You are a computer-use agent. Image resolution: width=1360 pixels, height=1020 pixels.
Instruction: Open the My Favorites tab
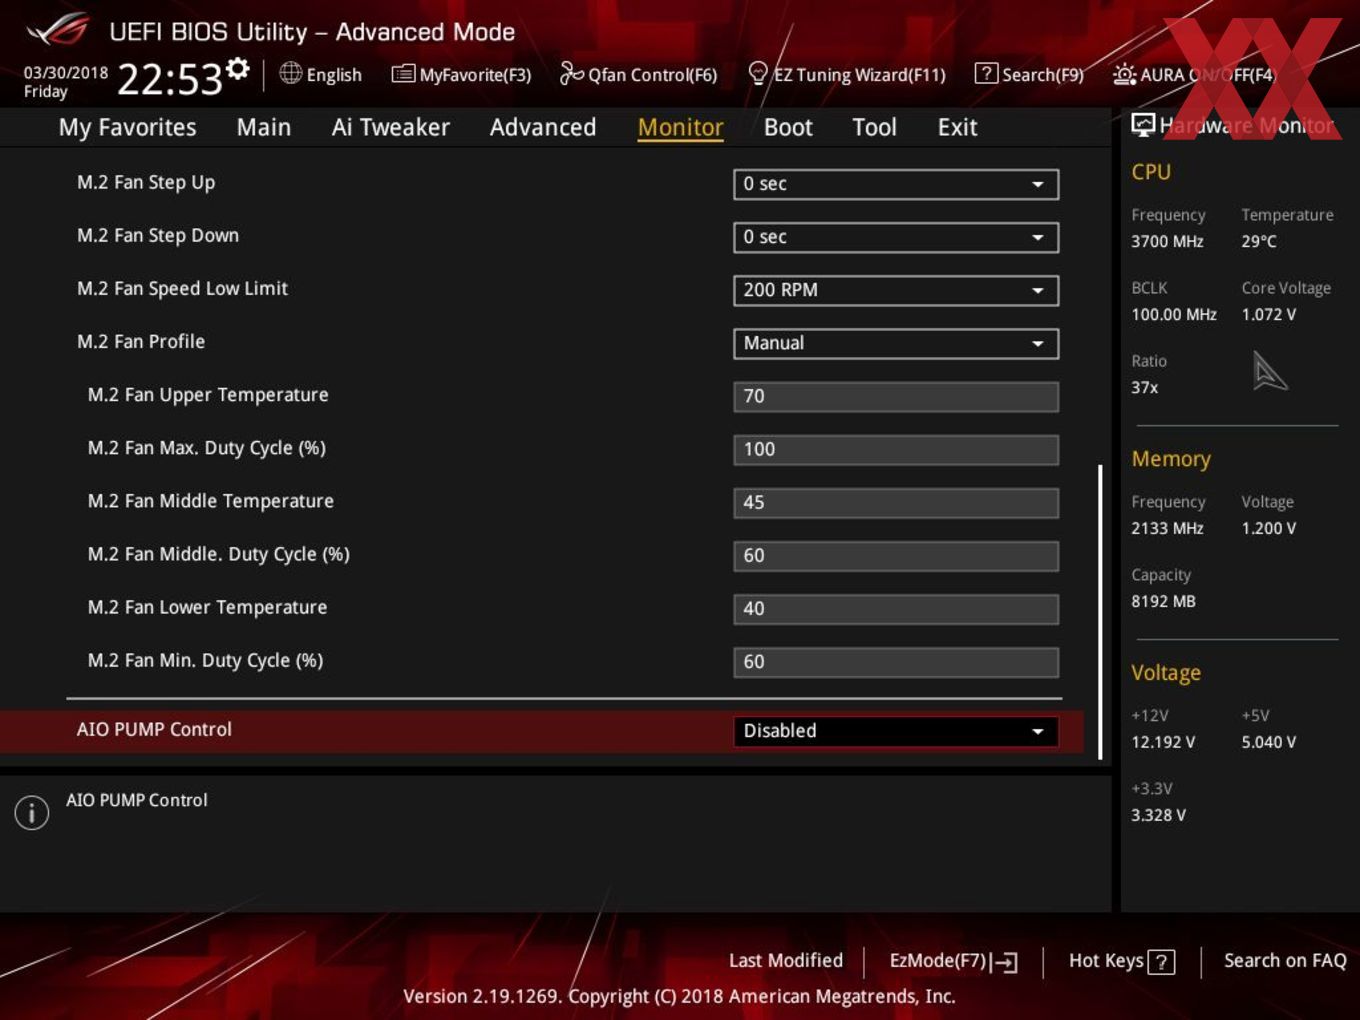tap(127, 127)
